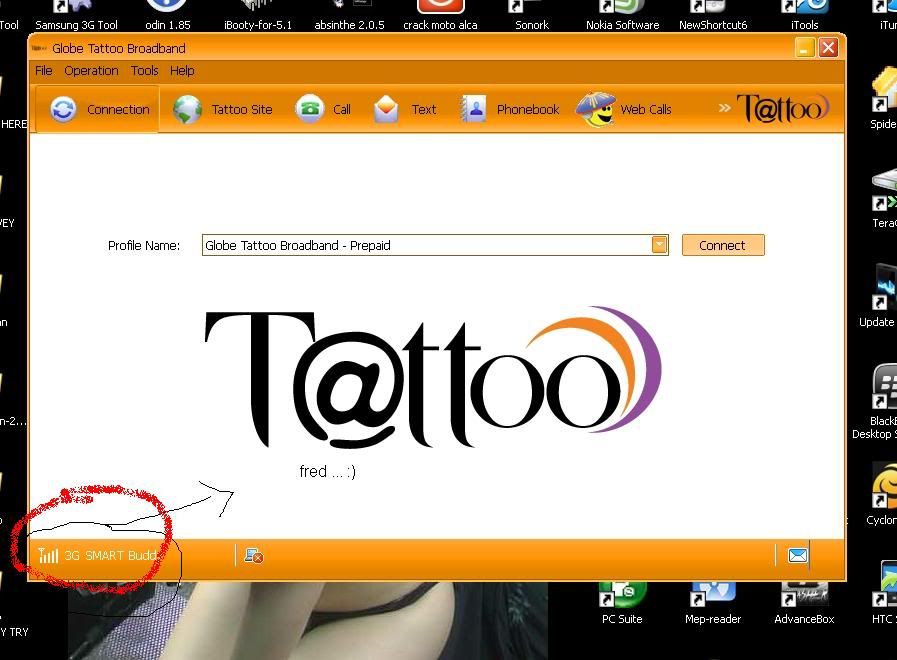Click the Tattoo logo in the toolbar
897x660 pixels.
pos(783,109)
